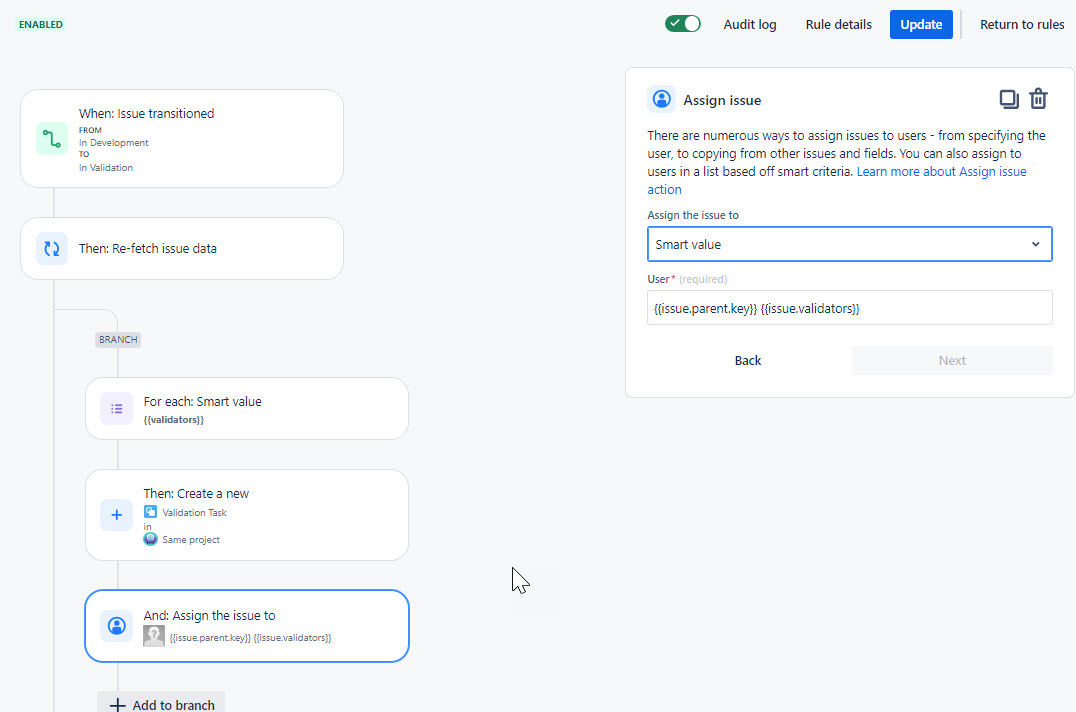Click the In Development status text

point(113,143)
